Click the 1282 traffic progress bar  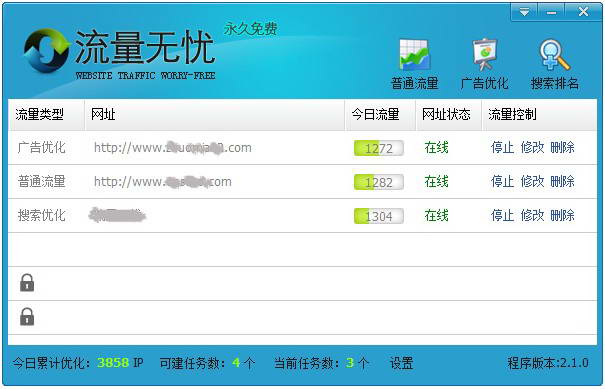pos(379,182)
